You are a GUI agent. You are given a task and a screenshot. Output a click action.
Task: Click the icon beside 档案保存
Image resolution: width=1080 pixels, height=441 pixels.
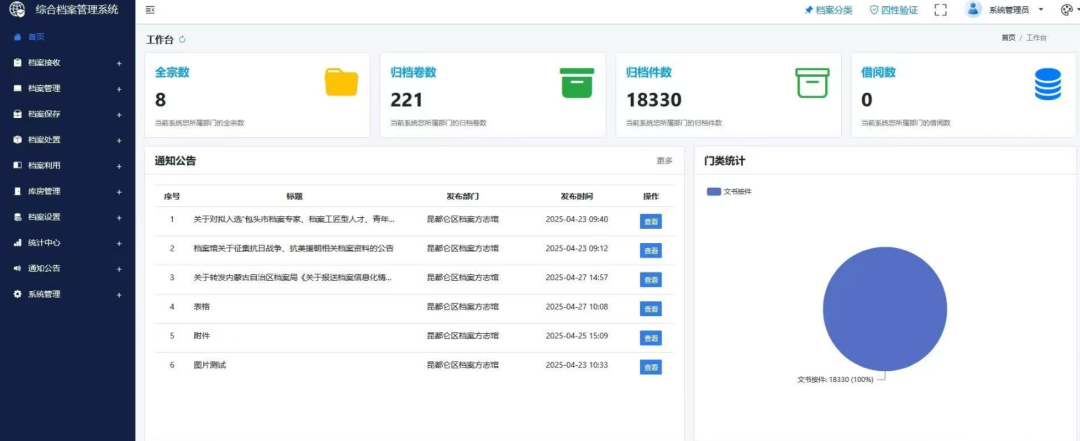[x=18, y=114]
